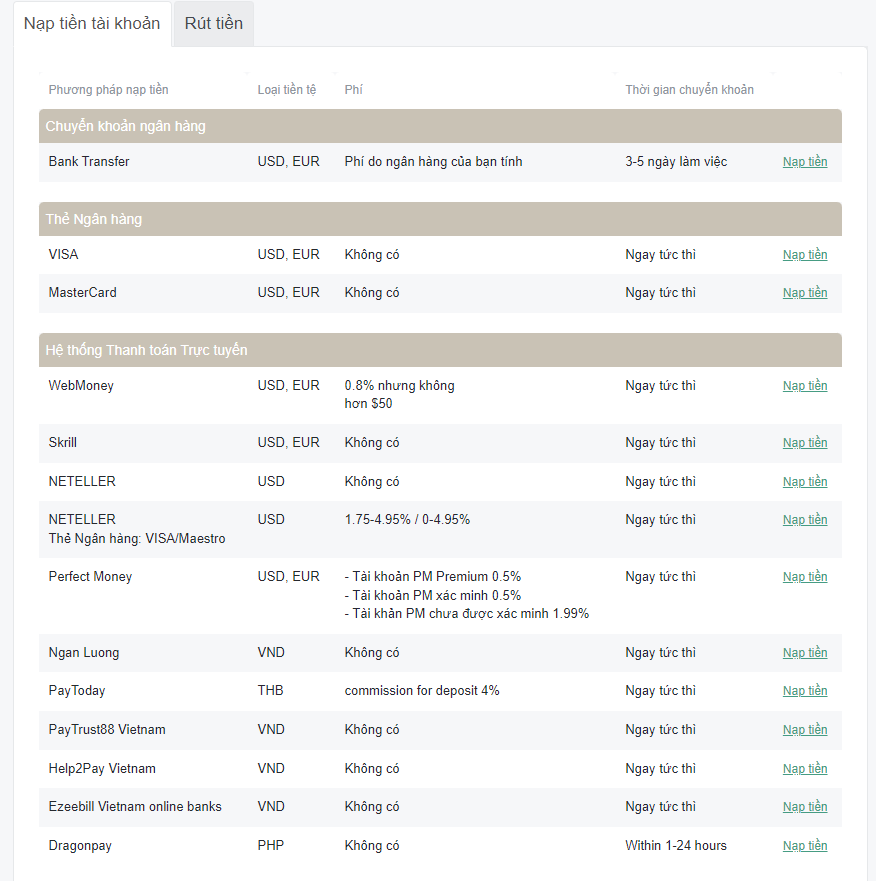Click Nạp tiền for NETELLER Không có row
Viewport: 876px width, 881px height.
point(805,482)
